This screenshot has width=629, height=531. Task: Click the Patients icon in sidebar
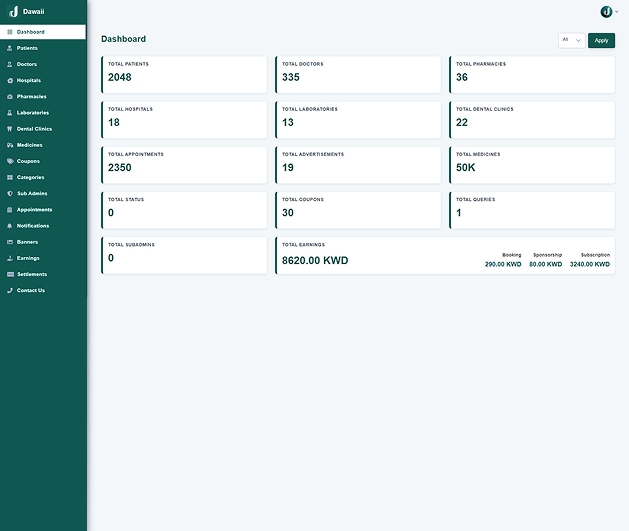coord(10,48)
